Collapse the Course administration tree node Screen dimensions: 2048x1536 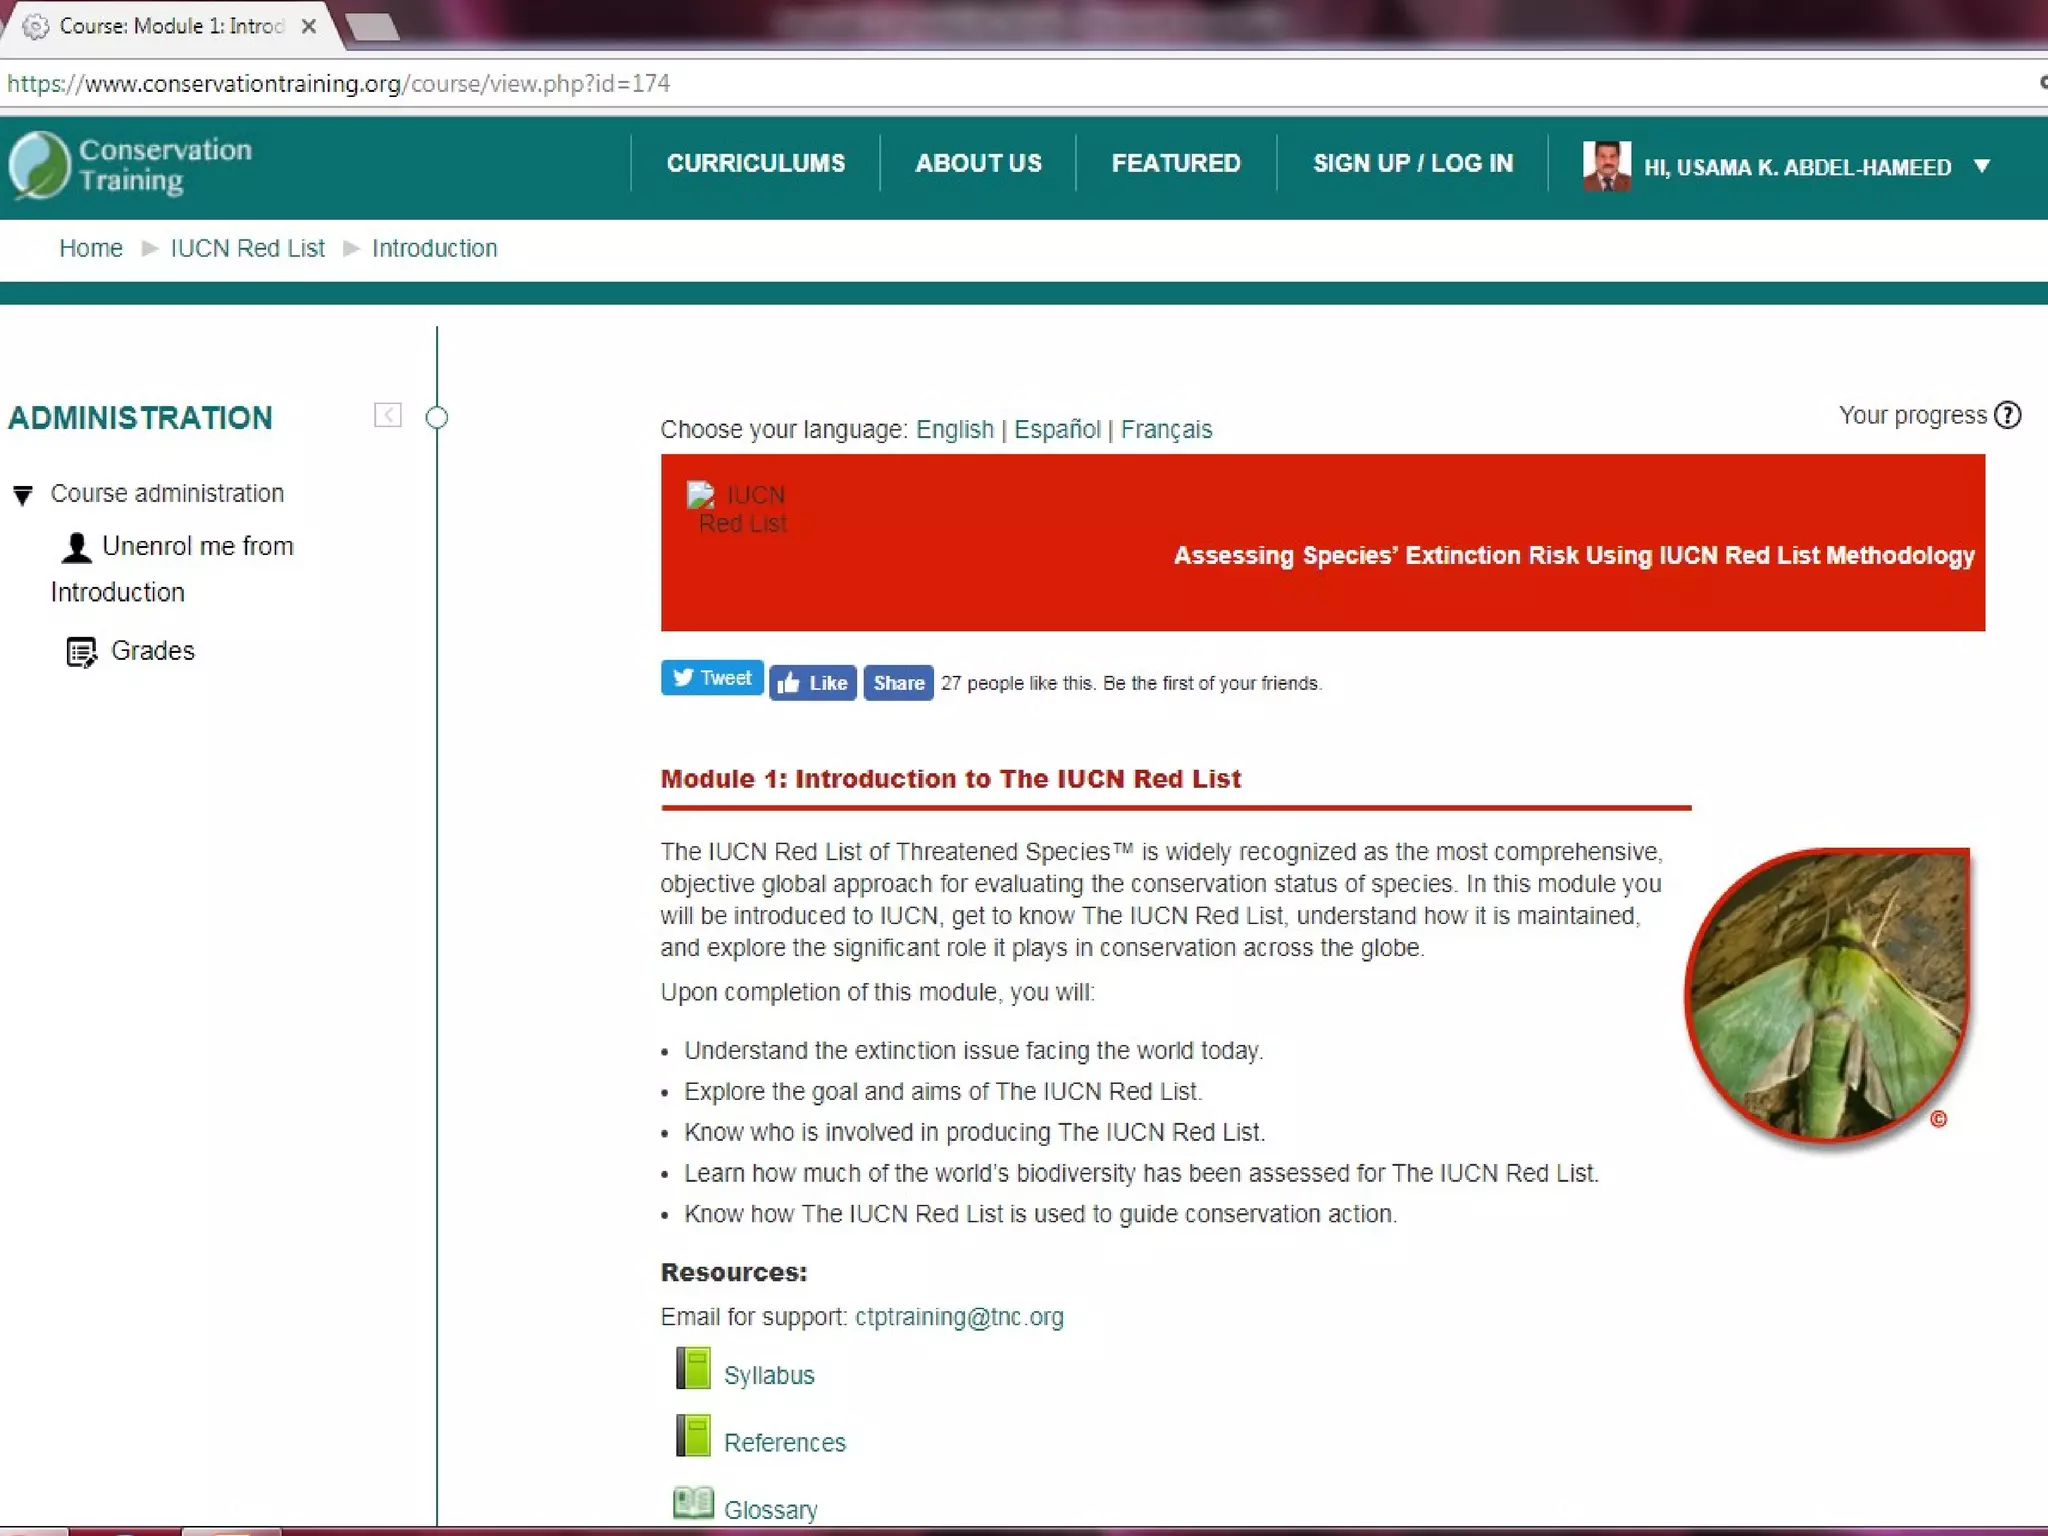pyautogui.click(x=23, y=495)
